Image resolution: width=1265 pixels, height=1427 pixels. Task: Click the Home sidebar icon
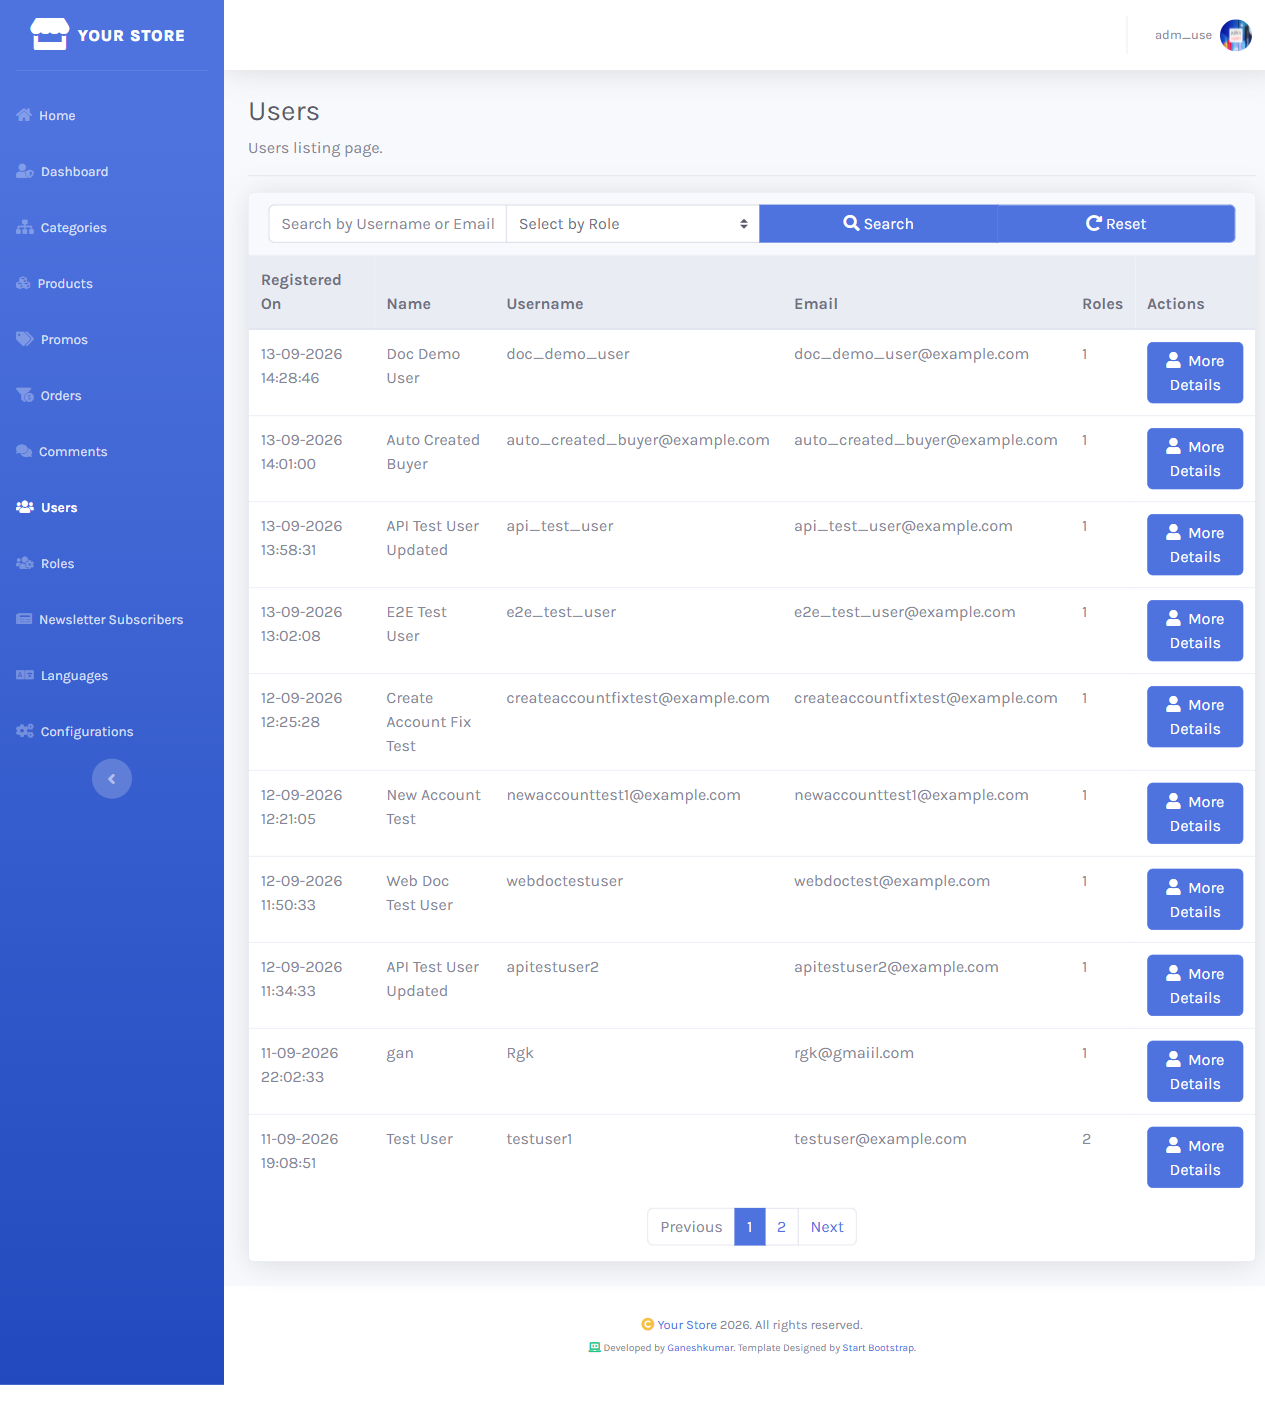pos(24,115)
